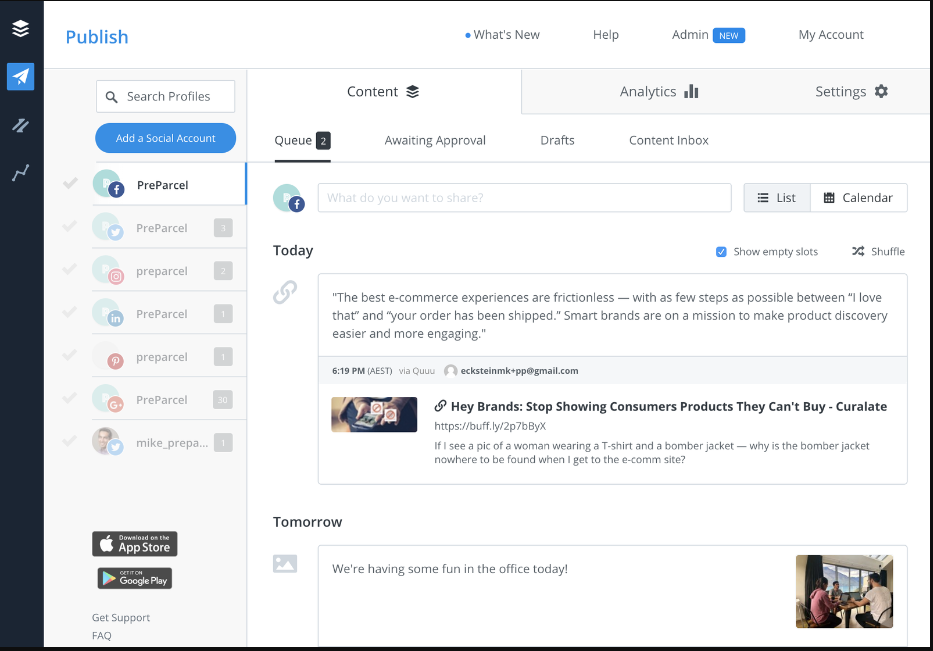Viewport: 933px width, 651px height.
Task: Open the Analyze line graph sidebar icon
Action: point(20,173)
